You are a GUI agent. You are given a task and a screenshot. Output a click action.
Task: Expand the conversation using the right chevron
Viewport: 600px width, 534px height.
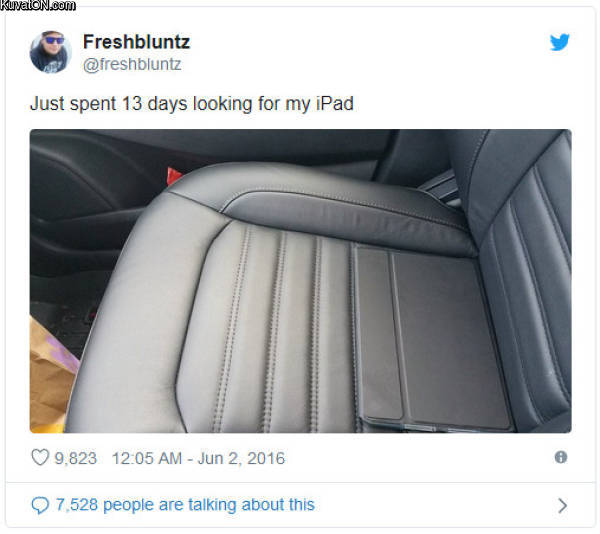562,506
